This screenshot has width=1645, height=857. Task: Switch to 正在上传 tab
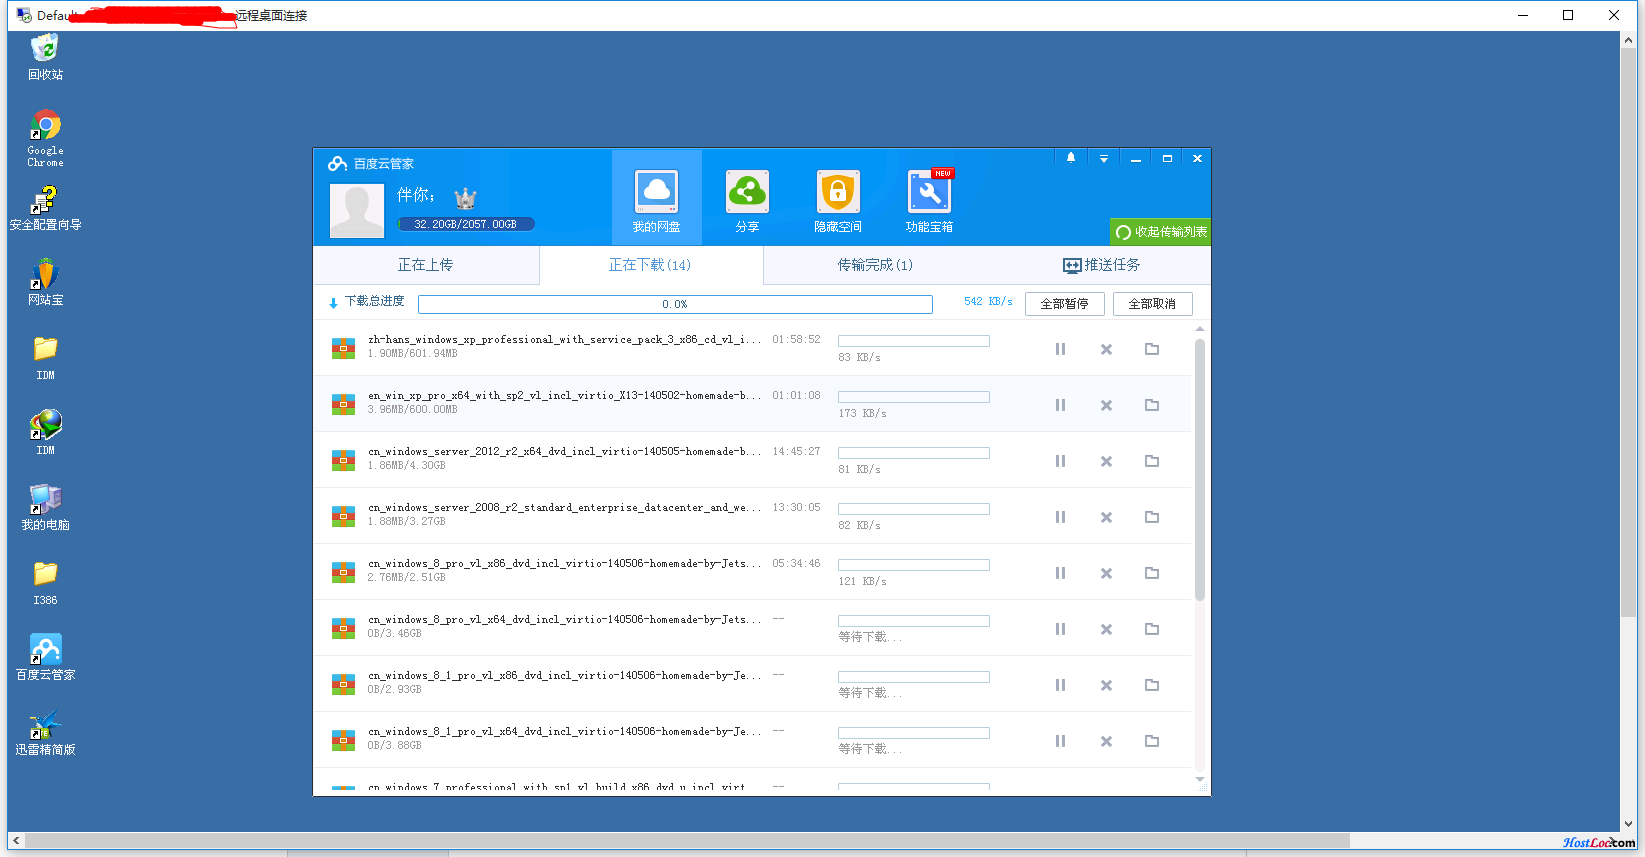[425, 265]
